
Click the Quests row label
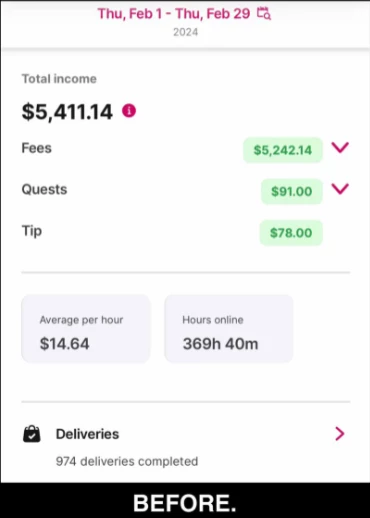click(x=44, y=189)
